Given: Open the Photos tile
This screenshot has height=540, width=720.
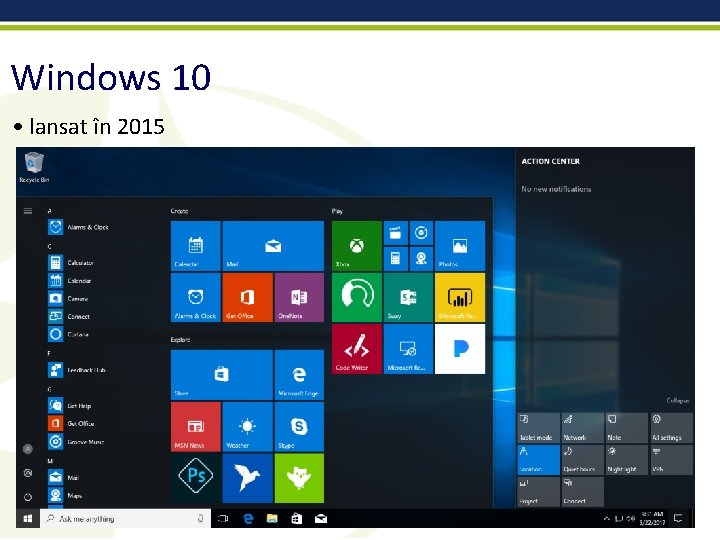Looking at the screenshot, I should [x=460, y=246].
